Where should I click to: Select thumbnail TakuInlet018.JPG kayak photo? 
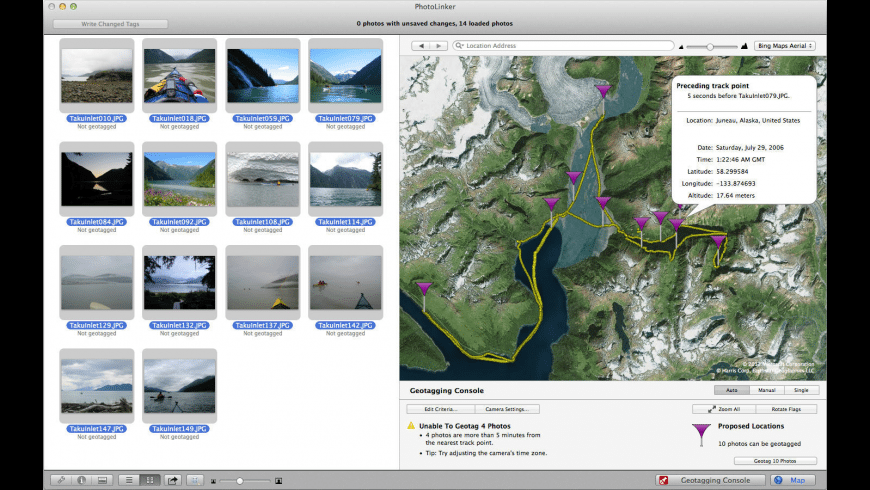pos(180,75)
